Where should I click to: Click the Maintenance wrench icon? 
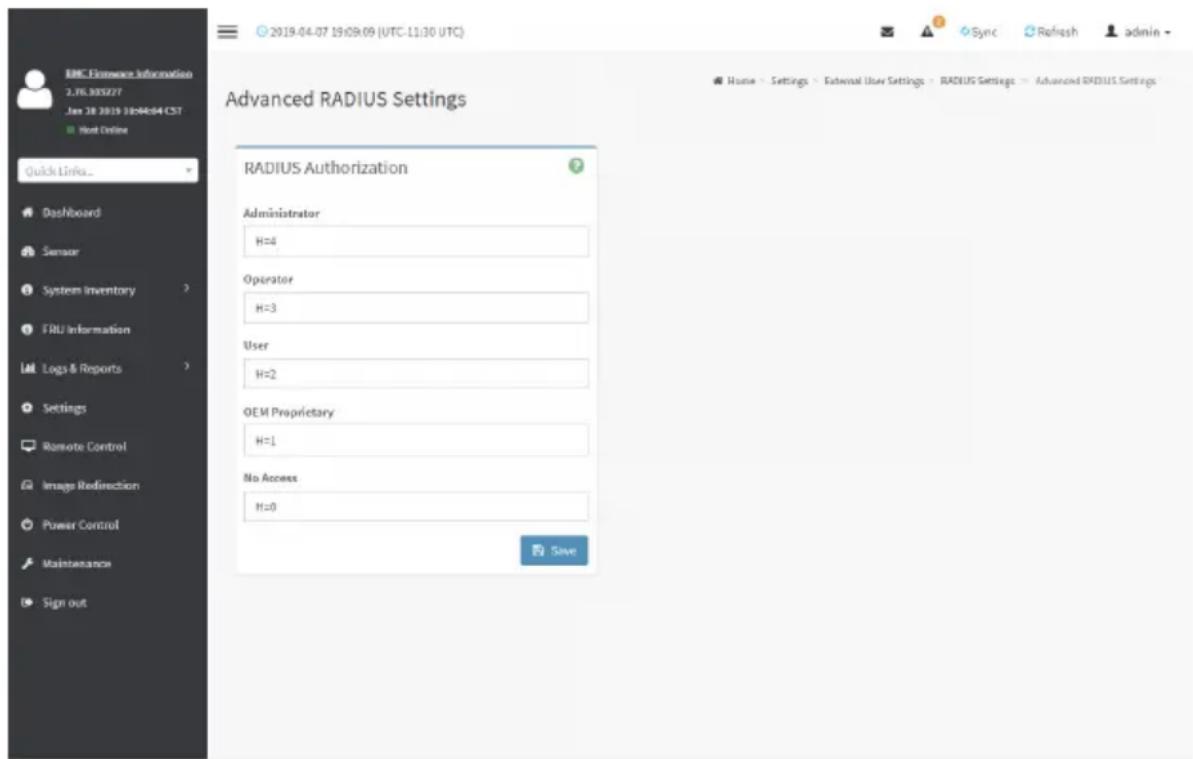(x=27, y=564)
